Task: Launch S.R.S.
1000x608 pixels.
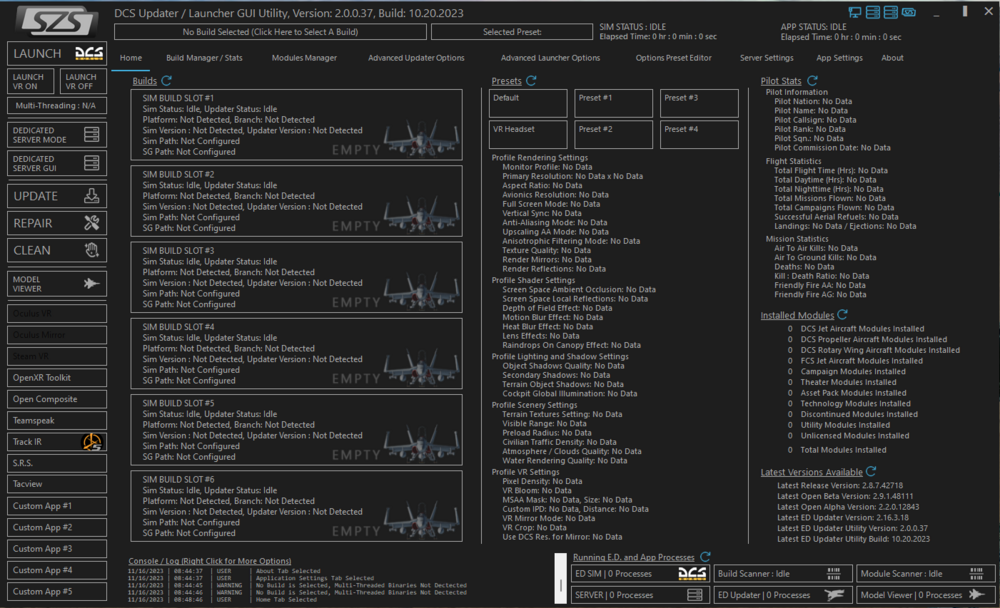Action: click(x=57, y=463)
